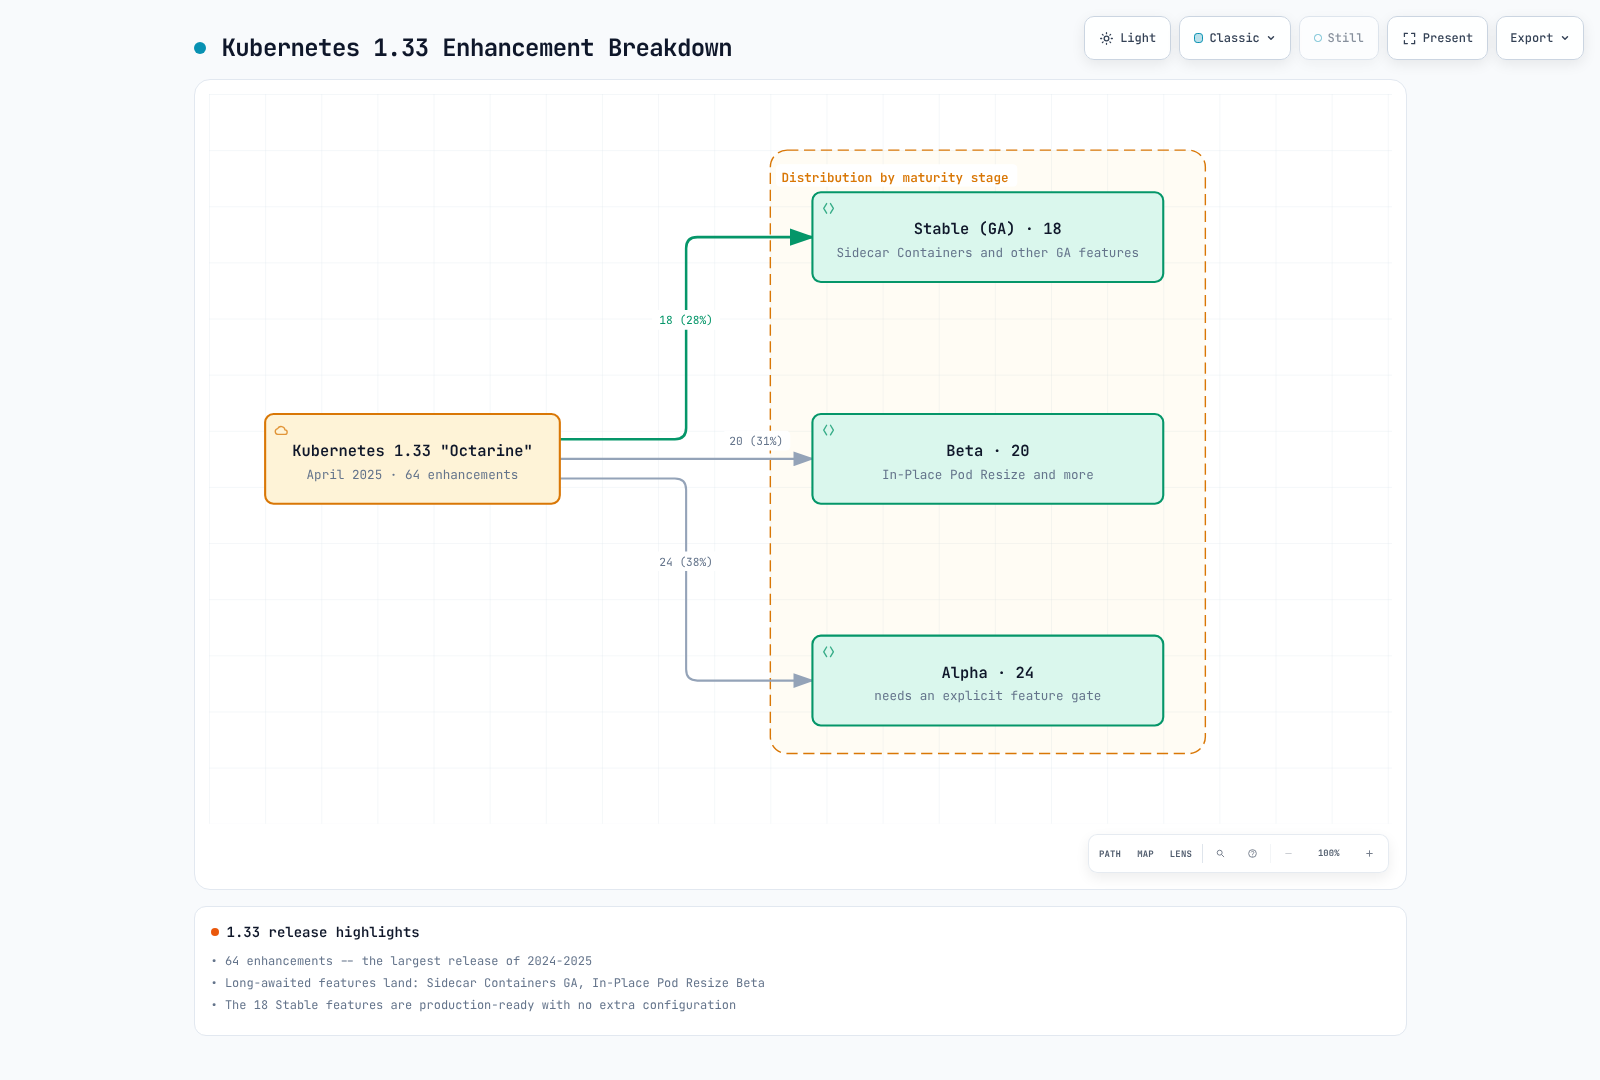Image resolution: width=1600 pixels, height=1080 pixels.
Task: Click "The 18 Stable features" bullet
Action: click(480, 1005)
